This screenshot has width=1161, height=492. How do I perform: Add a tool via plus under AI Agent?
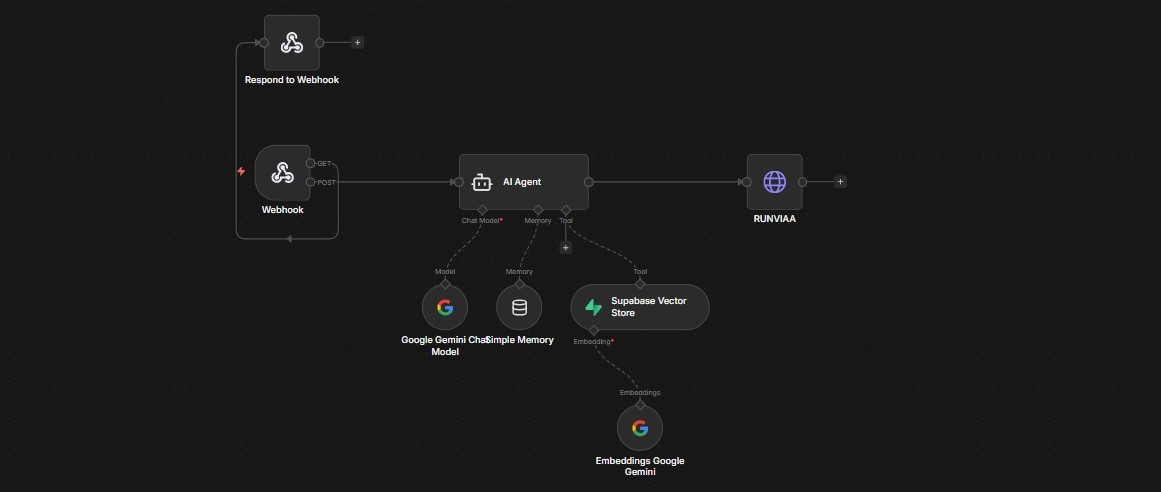pyautogui.click(x=565, y=247)
